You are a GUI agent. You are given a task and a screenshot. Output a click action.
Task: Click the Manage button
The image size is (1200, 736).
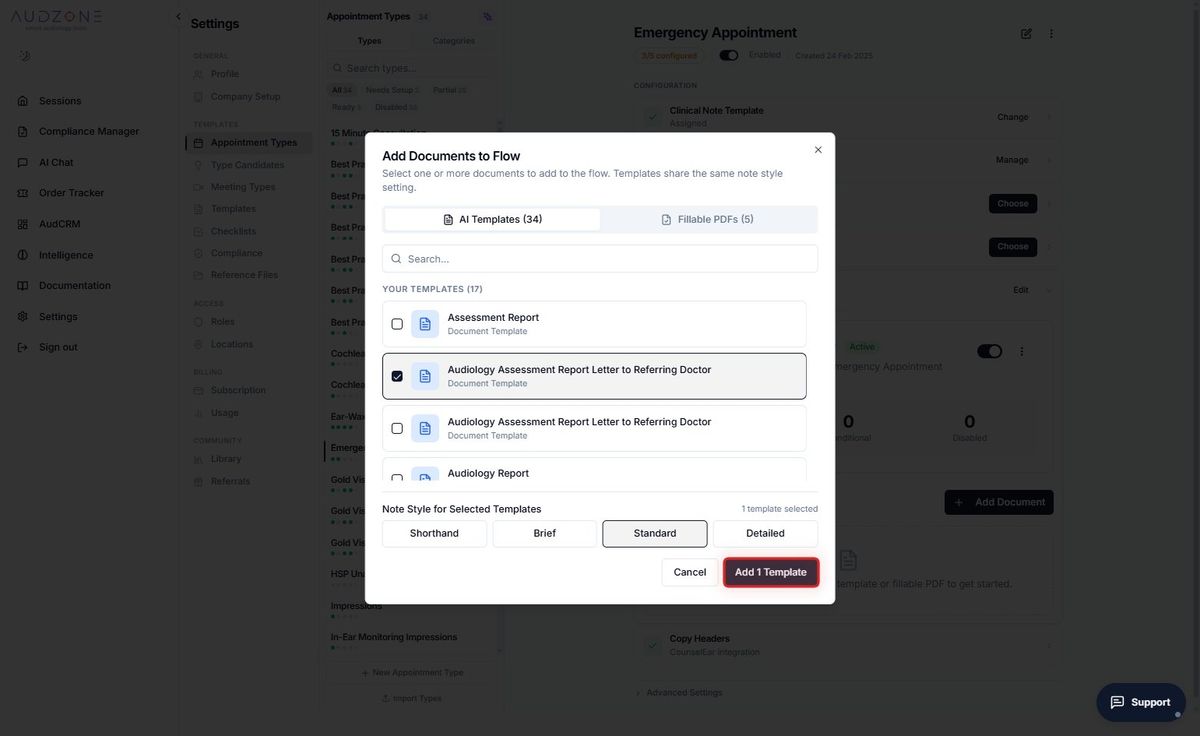tap(1012, 160)
